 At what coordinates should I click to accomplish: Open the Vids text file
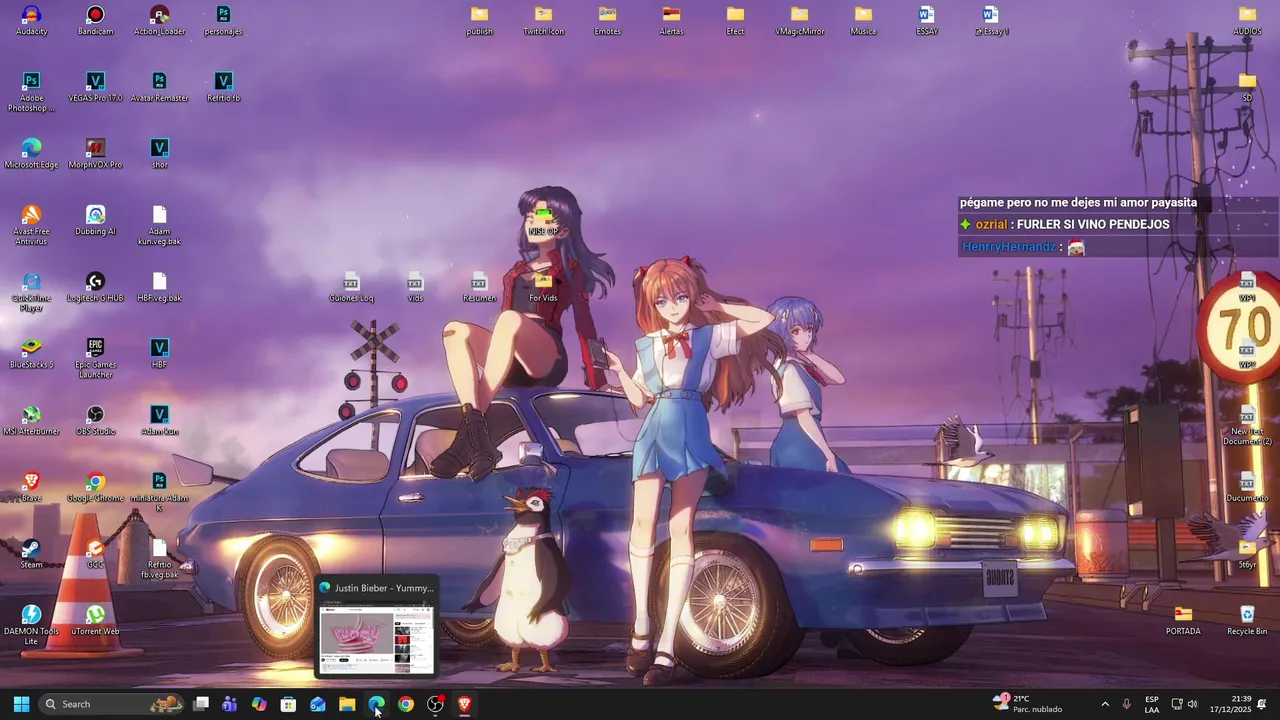click(x=415, y=288)
